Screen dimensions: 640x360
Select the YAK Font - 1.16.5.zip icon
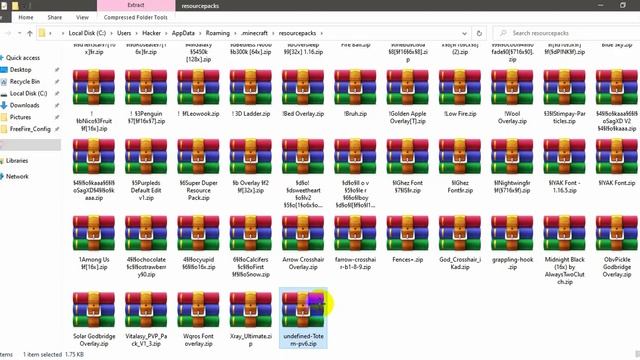point(564,156)
